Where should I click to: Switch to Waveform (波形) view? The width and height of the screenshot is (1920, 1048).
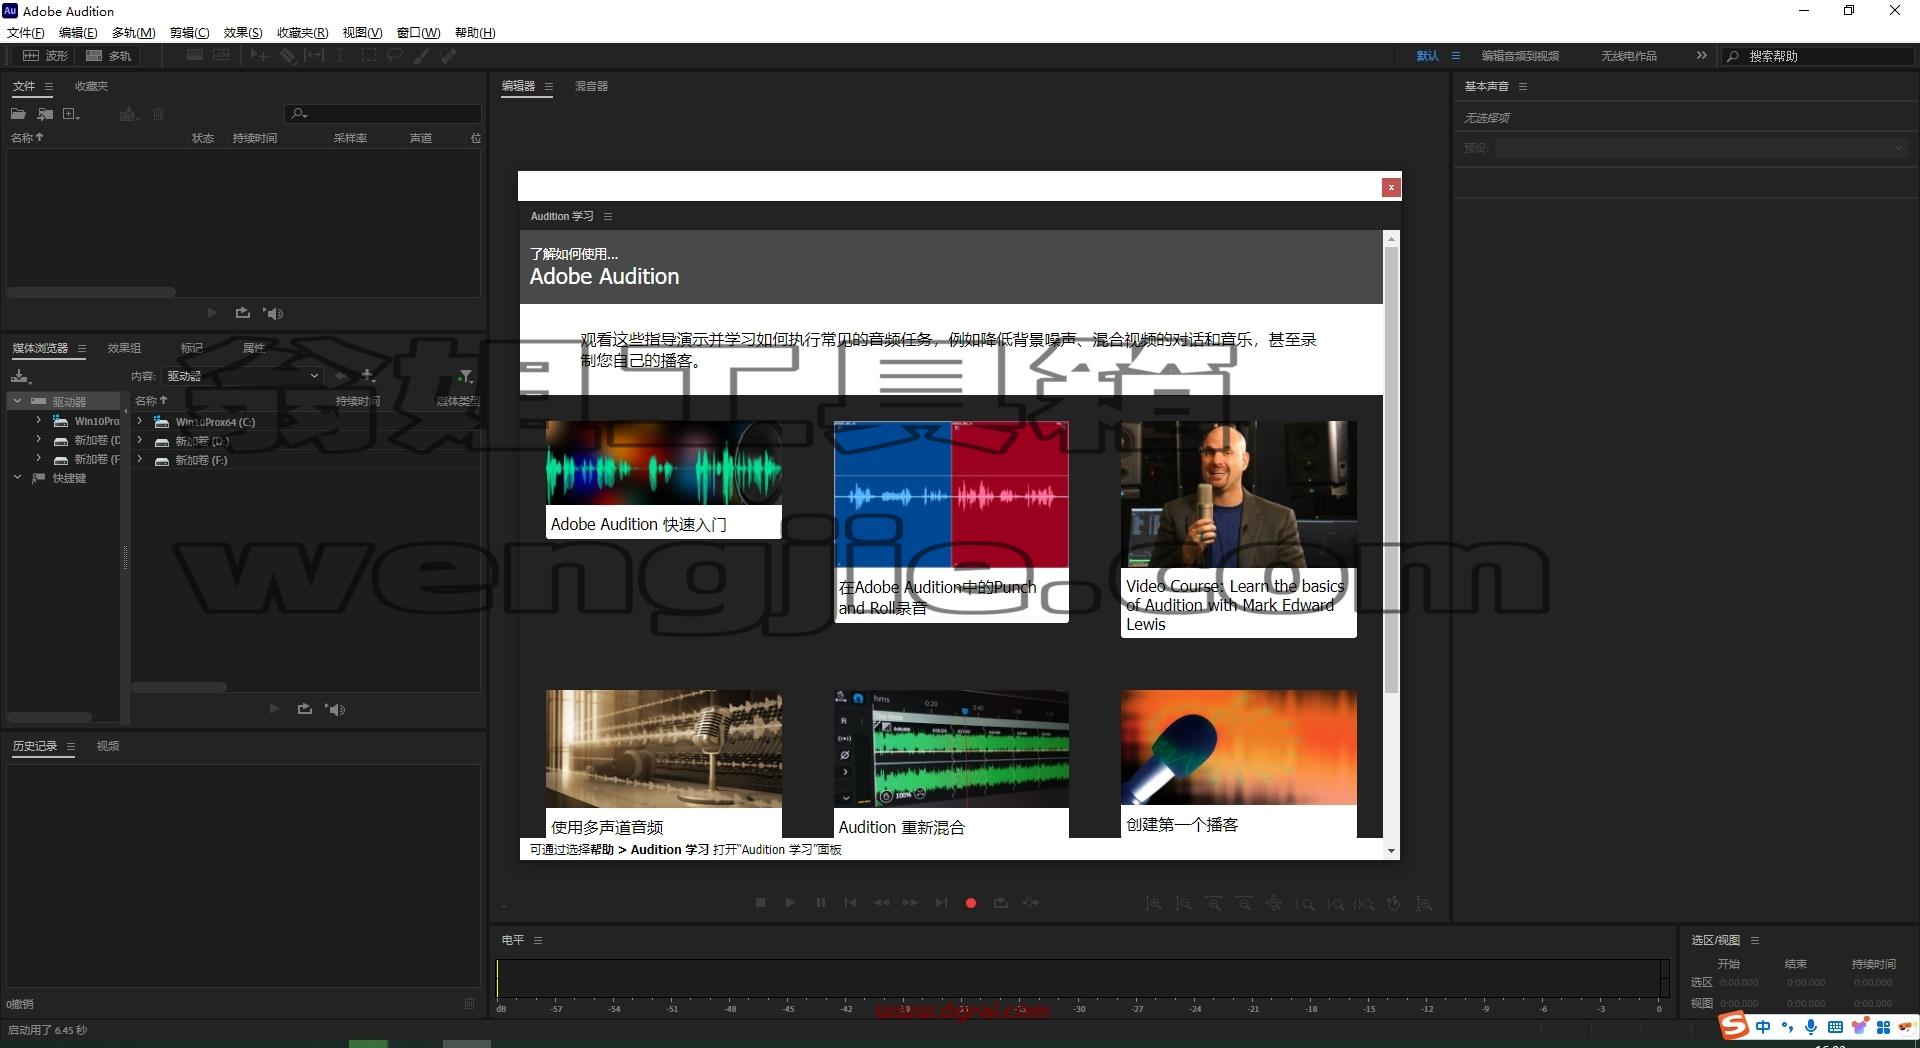click(46, 56)
